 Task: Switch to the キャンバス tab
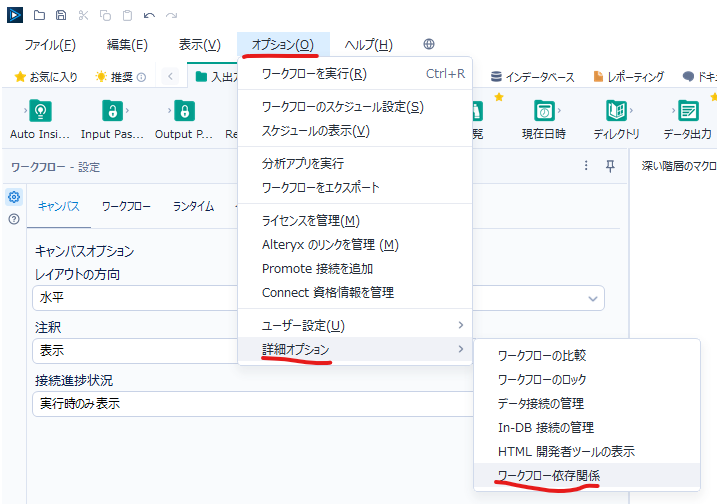coord(59,206)
